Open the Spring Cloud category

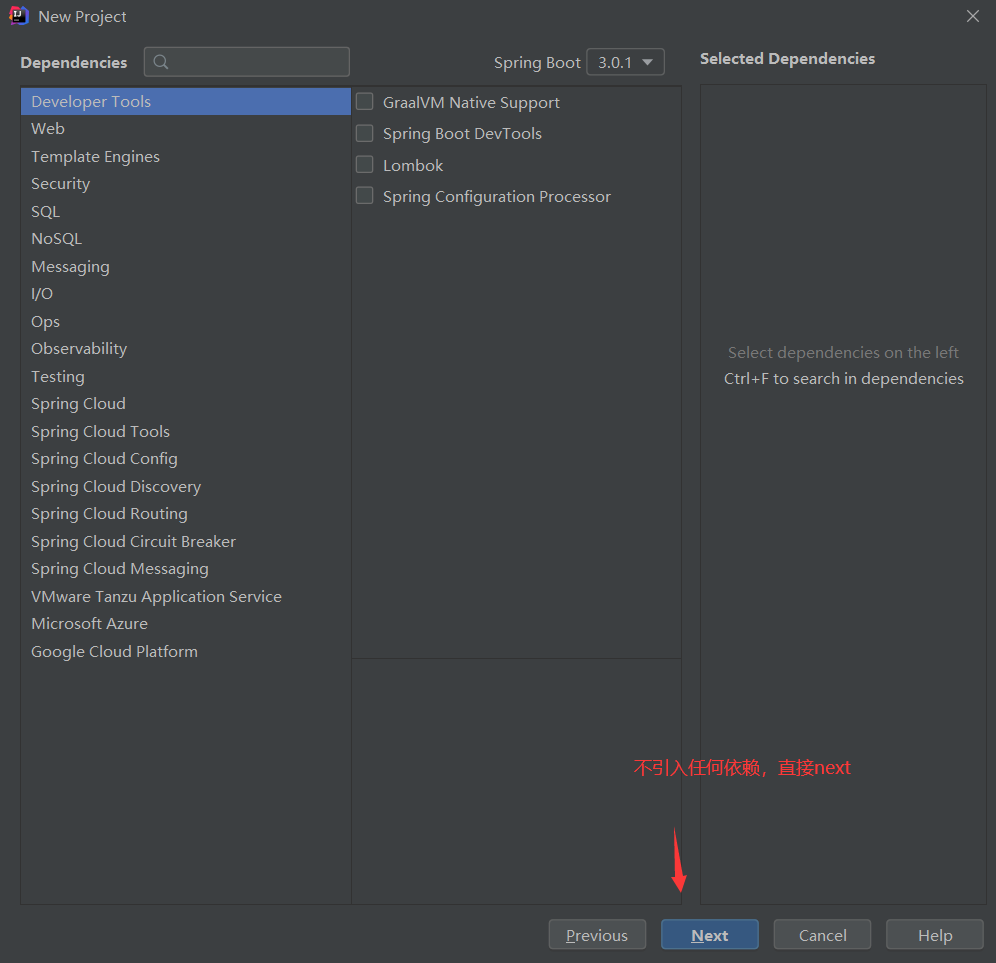tap(185, 403)
